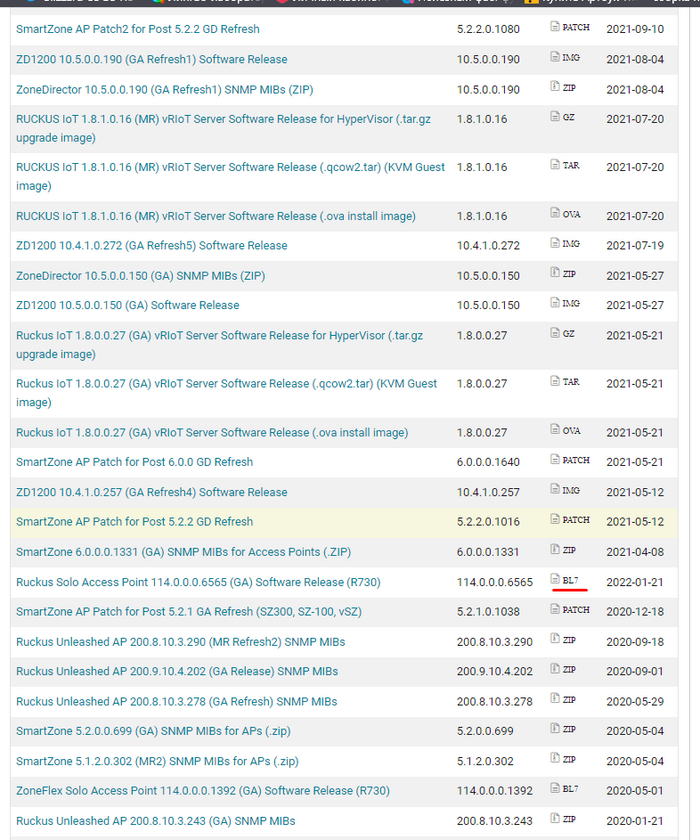Open Ruckus IoT 1.8.0.0.27 HyperVisor tar.gz link

pos(220,344)
